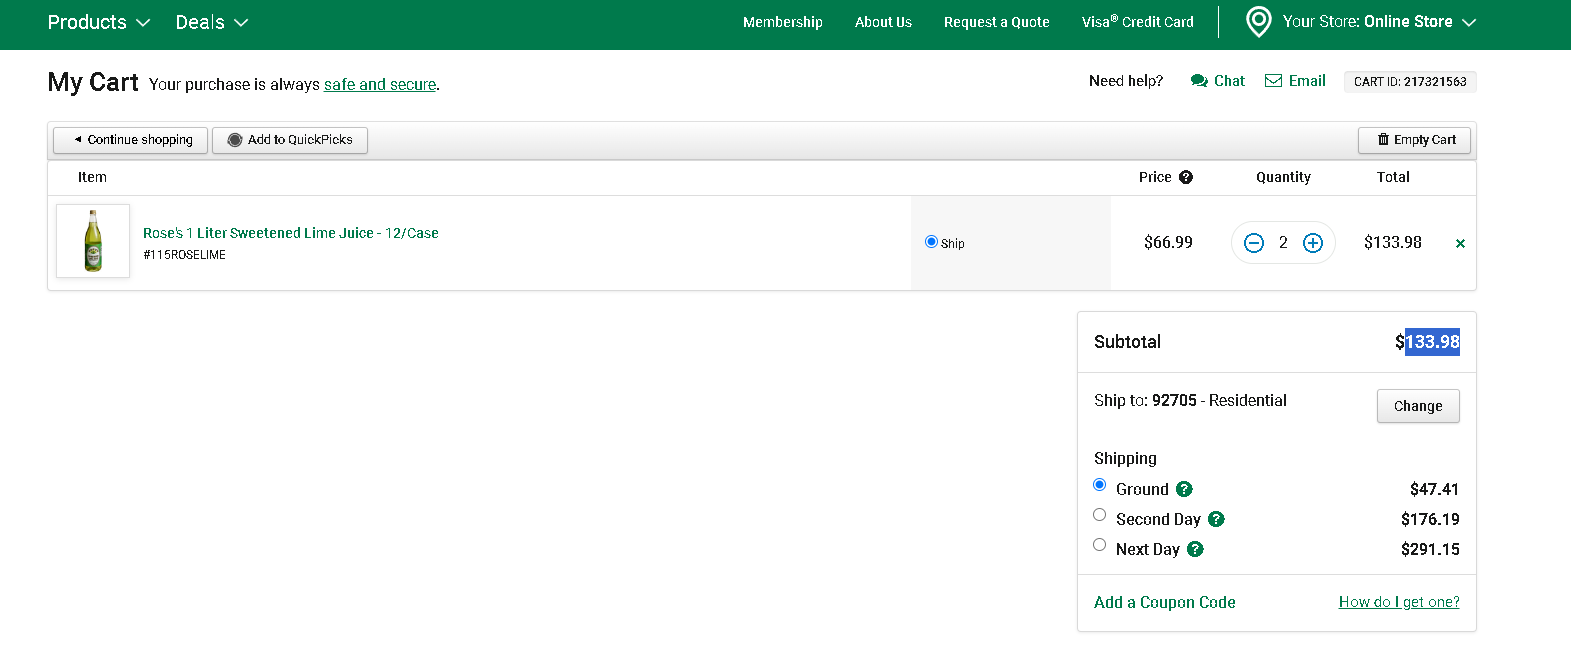The height and width of the screenshot is (658, 1571).
Task: Select Ground shipping option
Action: click(x=1100, y=485)
